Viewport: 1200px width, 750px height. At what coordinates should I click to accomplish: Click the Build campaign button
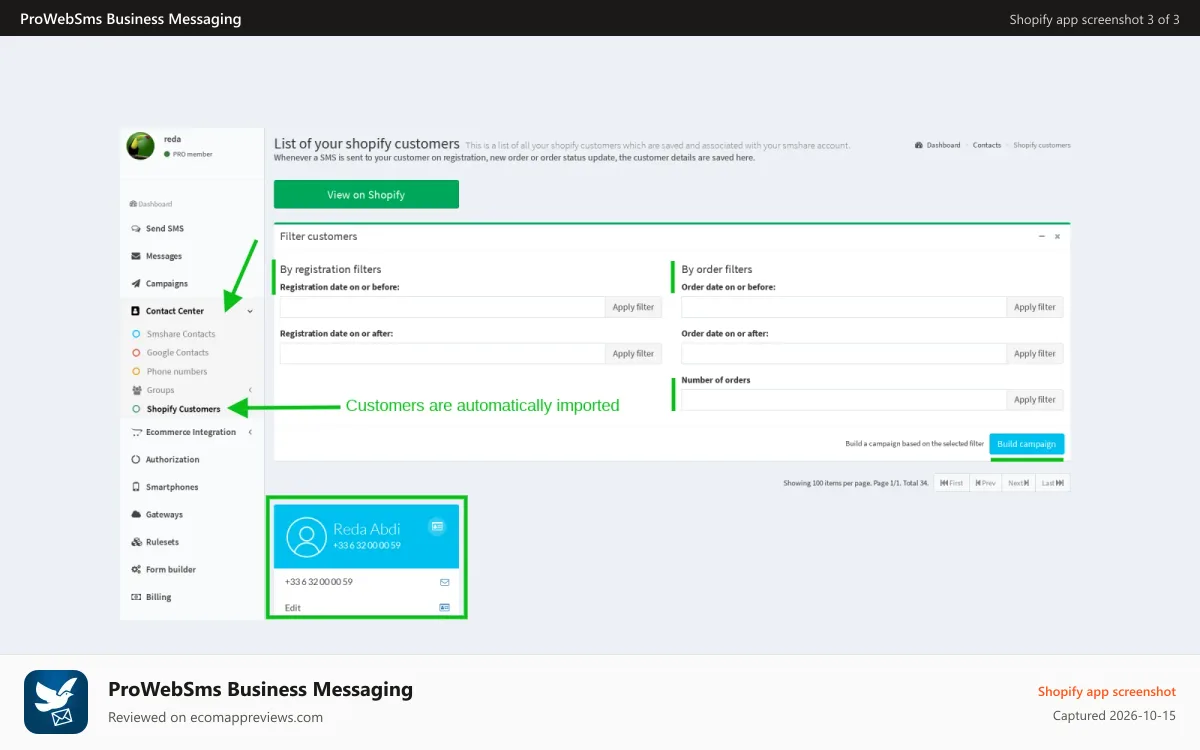pyautogui.click(x=1027, y=444)
